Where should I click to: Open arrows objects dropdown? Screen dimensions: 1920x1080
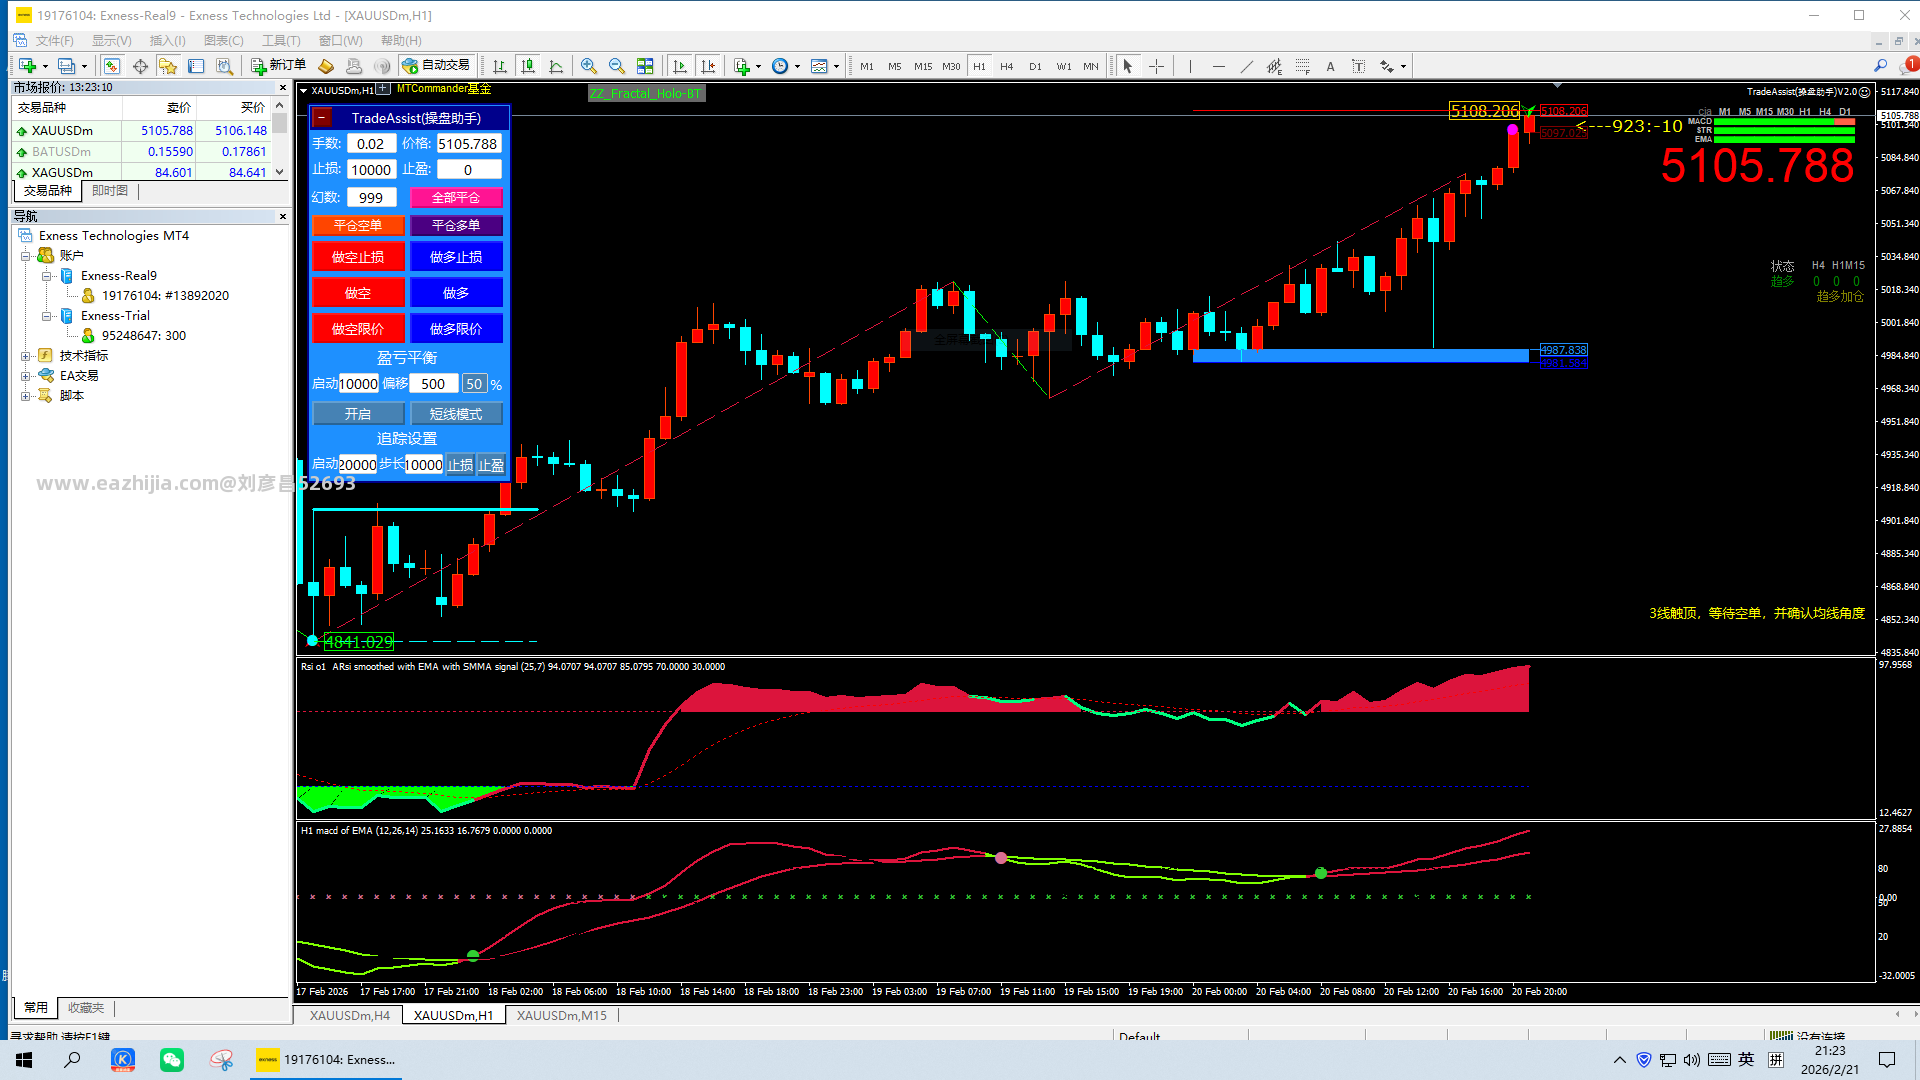point(1403,66)
